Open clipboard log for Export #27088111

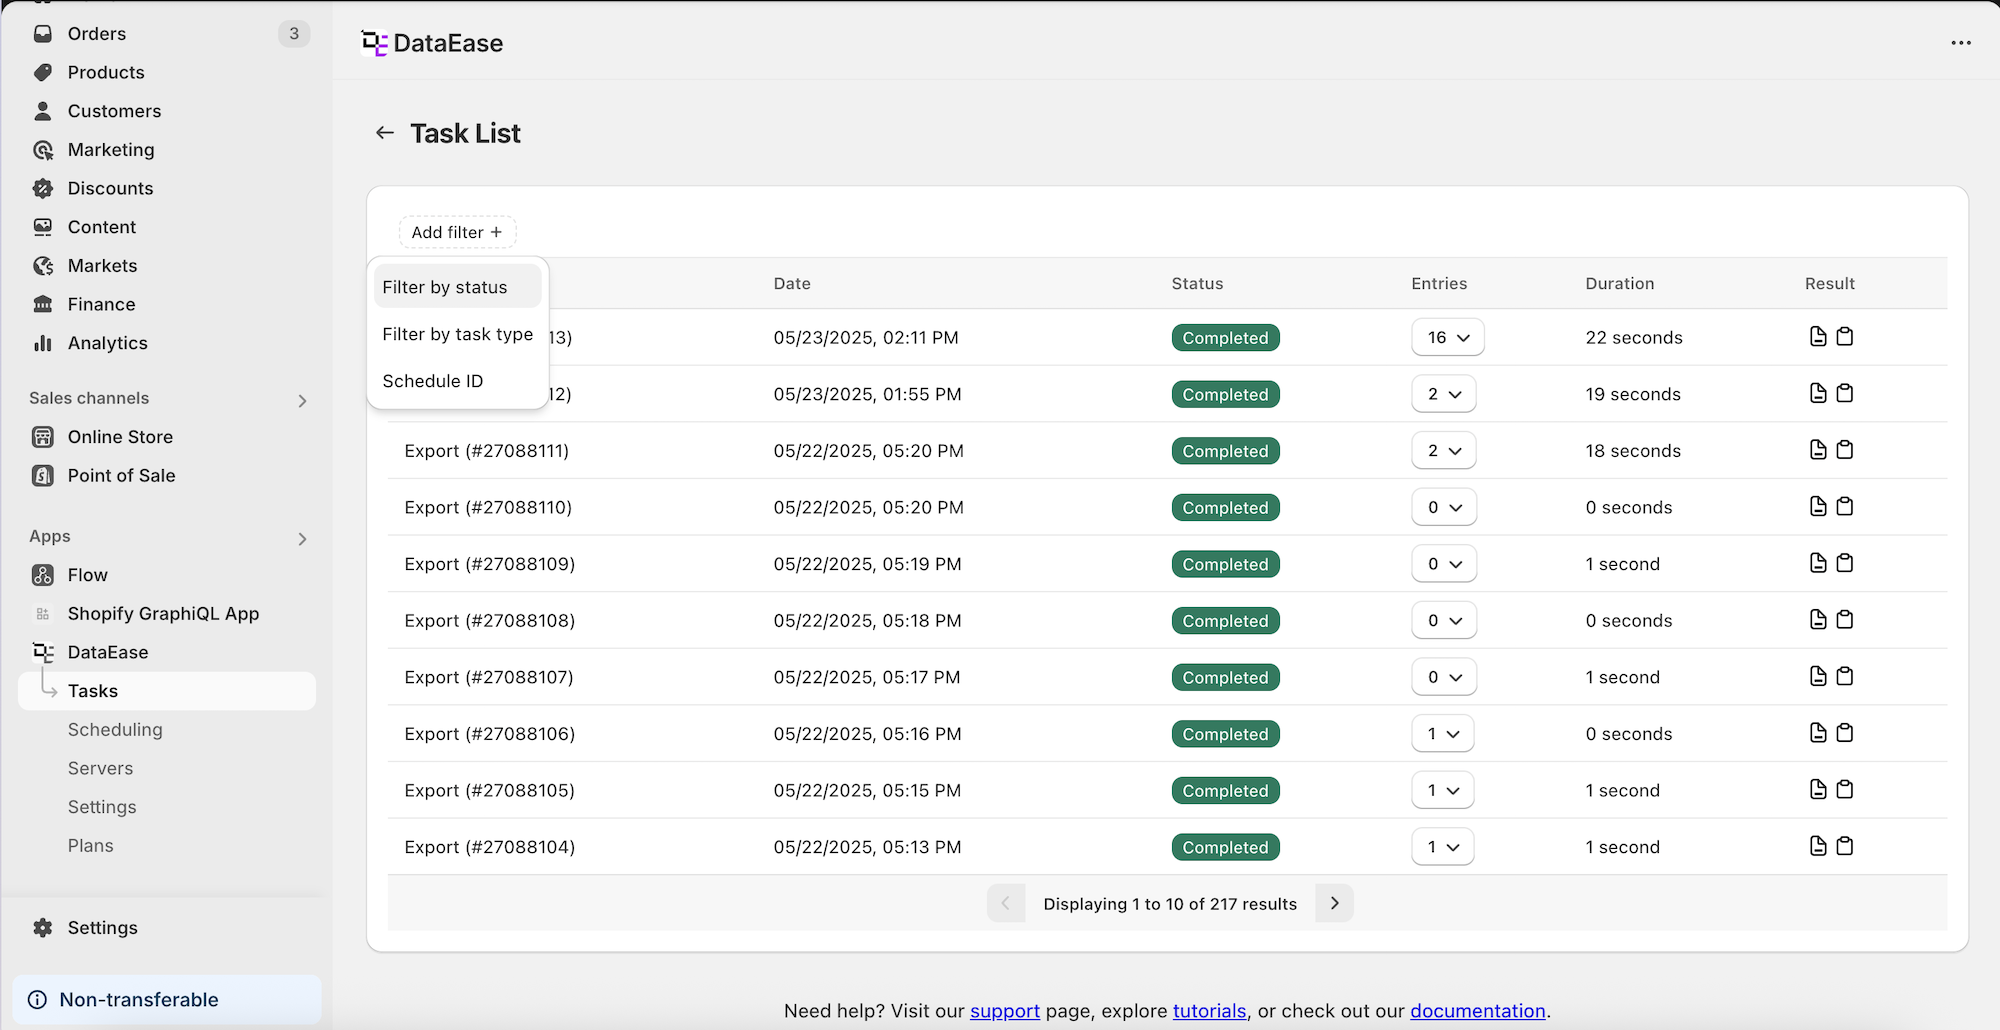tap(1845, 450)
